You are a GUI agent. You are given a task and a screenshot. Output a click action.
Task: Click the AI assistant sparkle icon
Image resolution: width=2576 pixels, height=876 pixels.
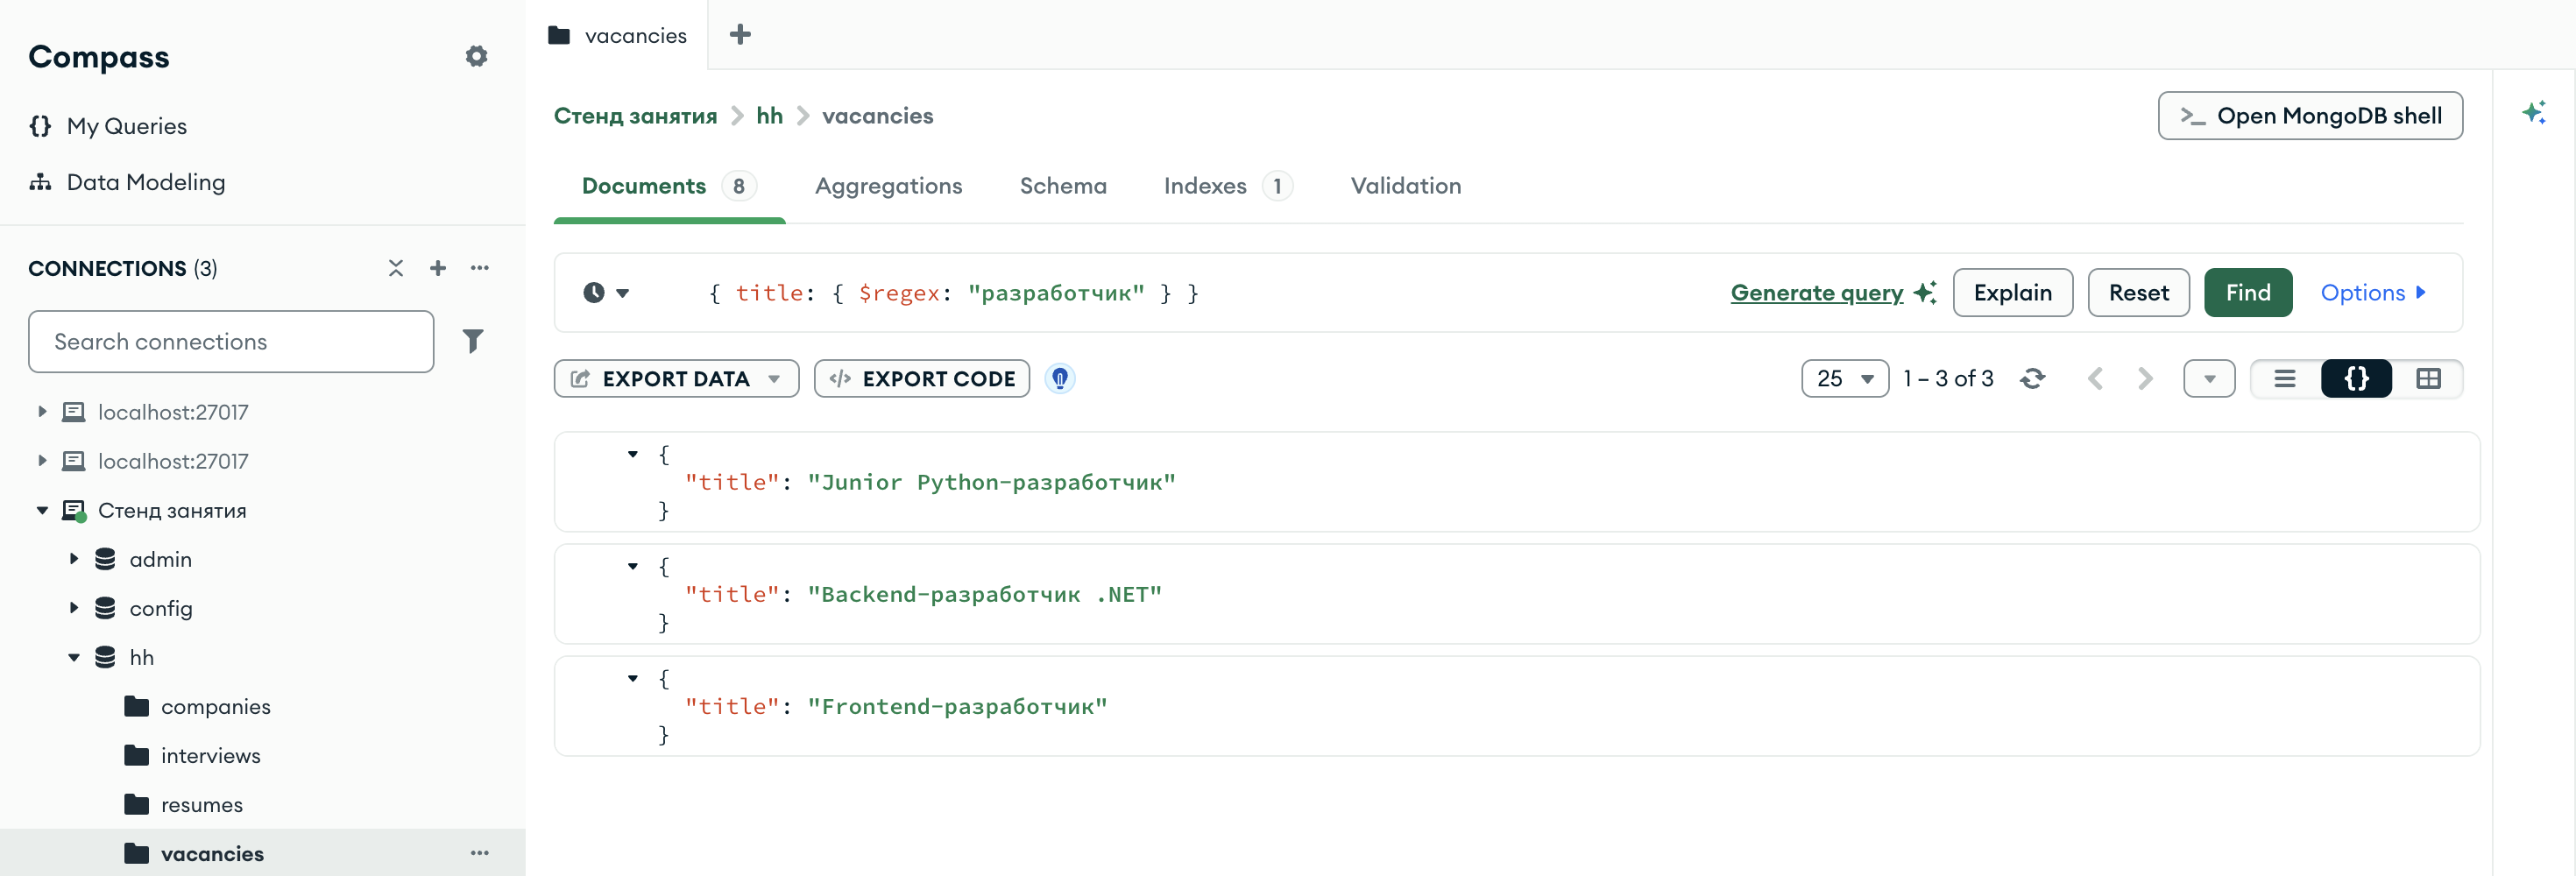click(x=2534, y=112)
